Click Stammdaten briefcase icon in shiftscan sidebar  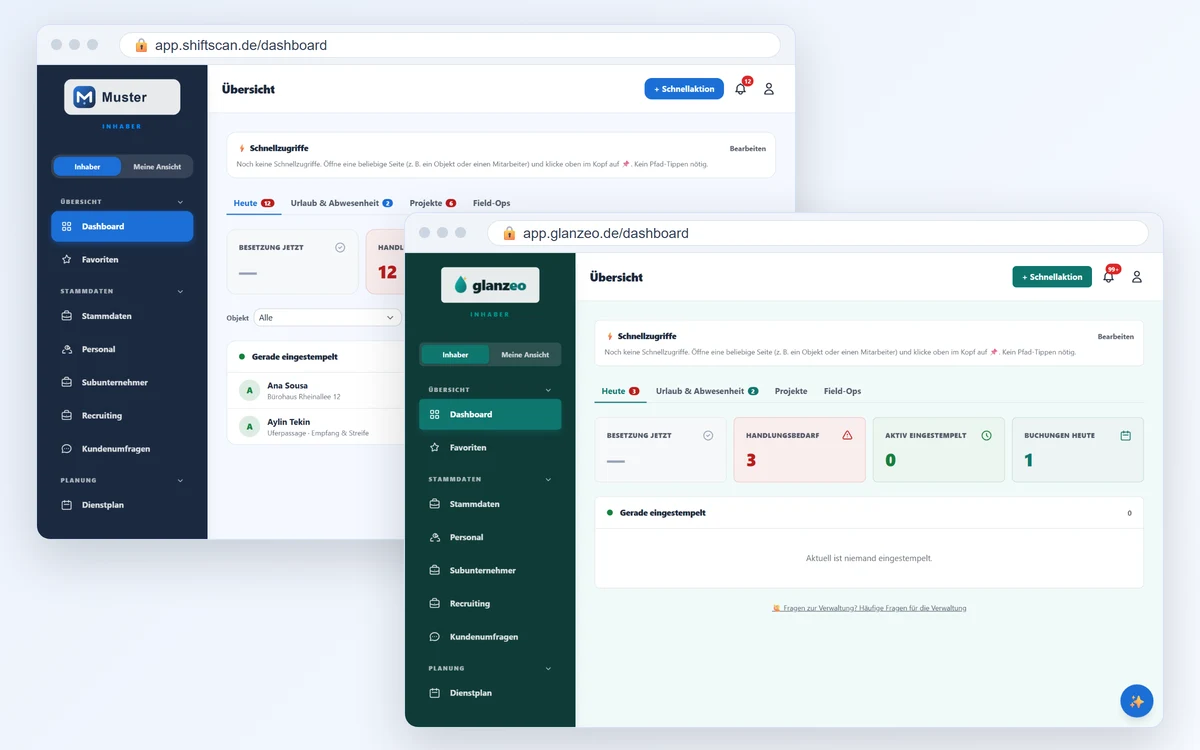pyautogui.click(x=66, y=316)
